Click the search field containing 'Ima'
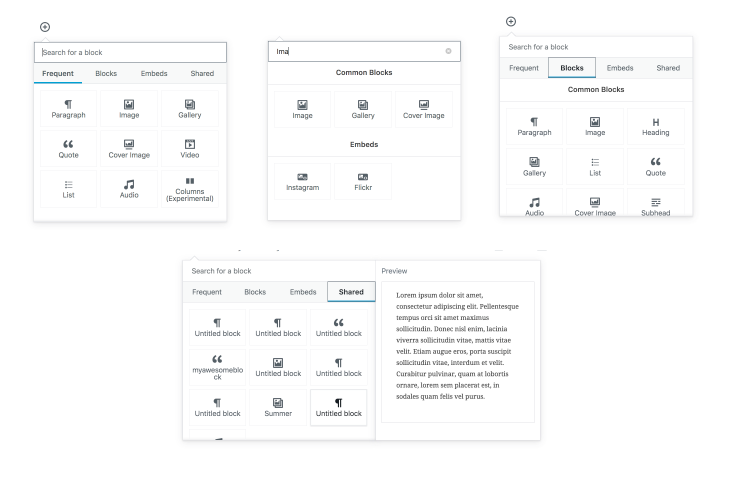 click(x=364, y=51)
